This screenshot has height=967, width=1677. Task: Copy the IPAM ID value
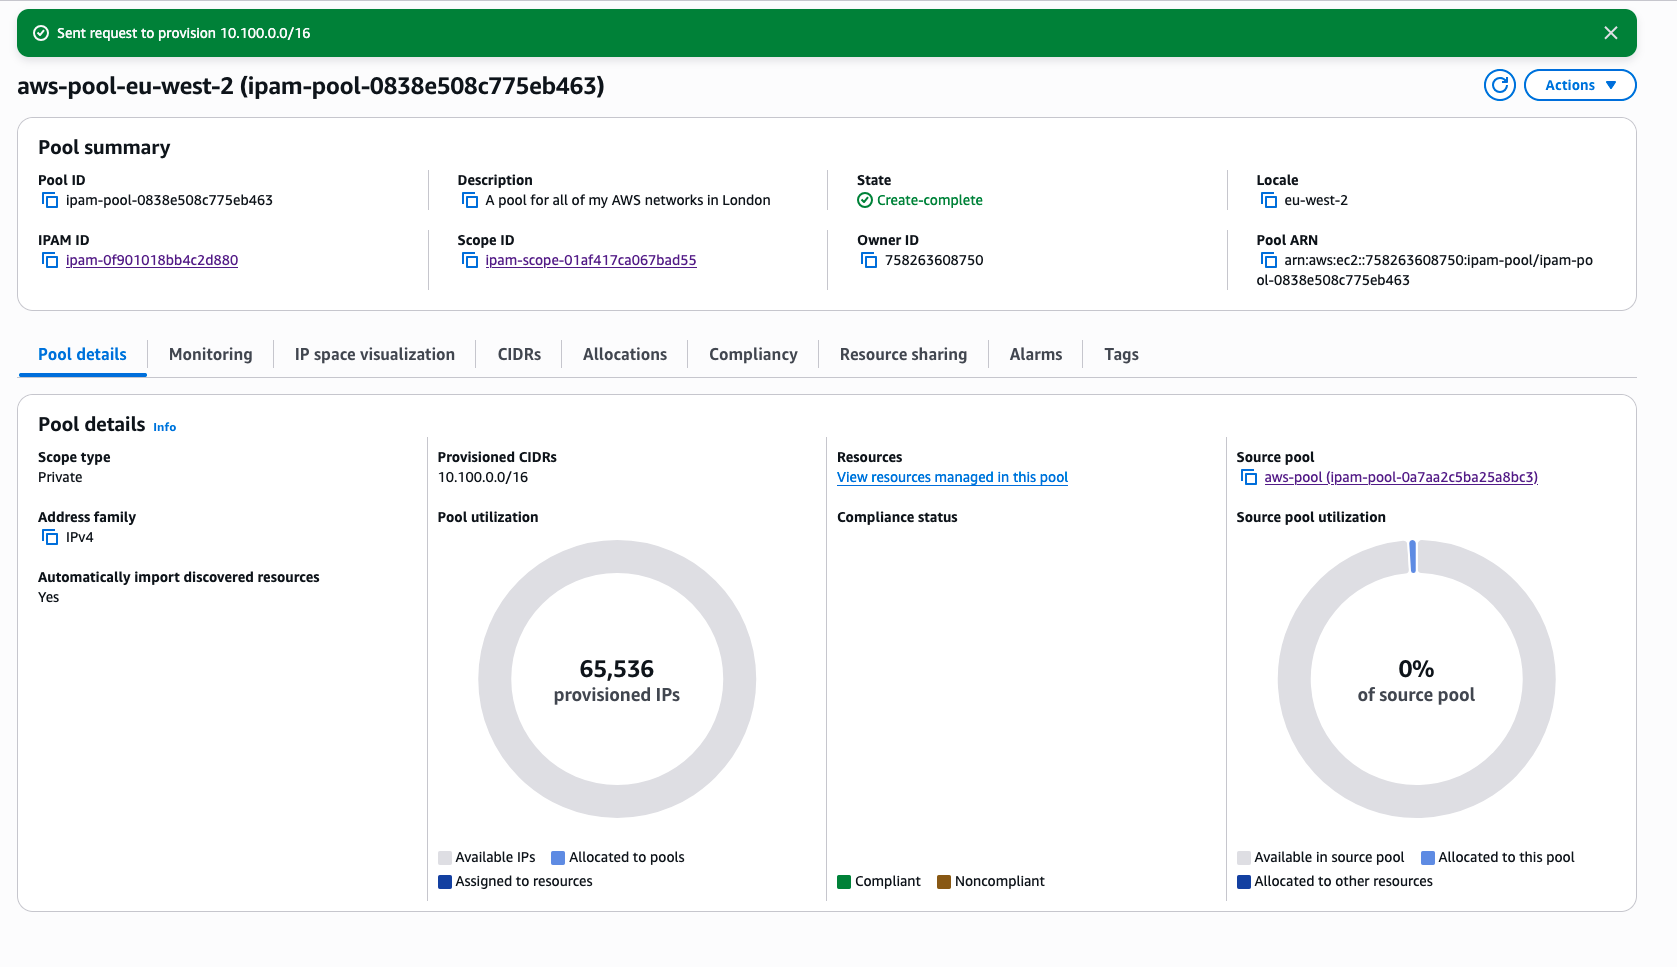50,261
